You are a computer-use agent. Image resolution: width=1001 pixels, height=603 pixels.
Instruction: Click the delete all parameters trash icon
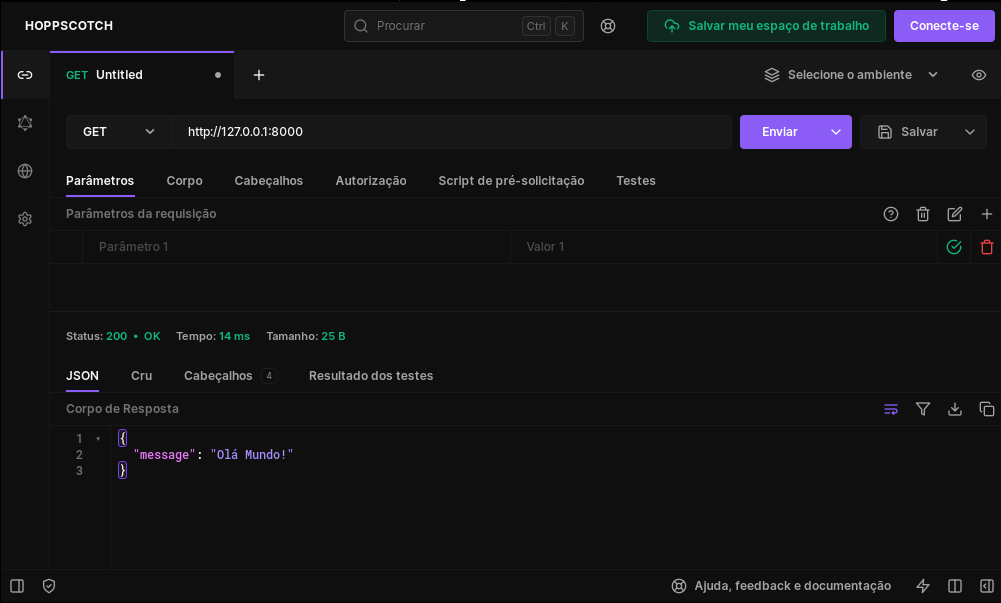point(923,214)
